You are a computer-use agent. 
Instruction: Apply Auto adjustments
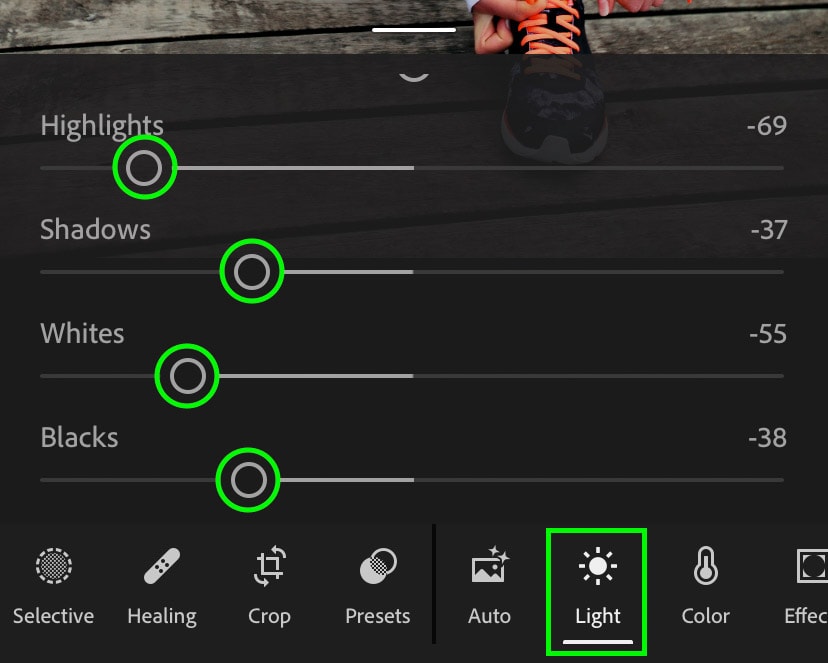click(489, 587)
